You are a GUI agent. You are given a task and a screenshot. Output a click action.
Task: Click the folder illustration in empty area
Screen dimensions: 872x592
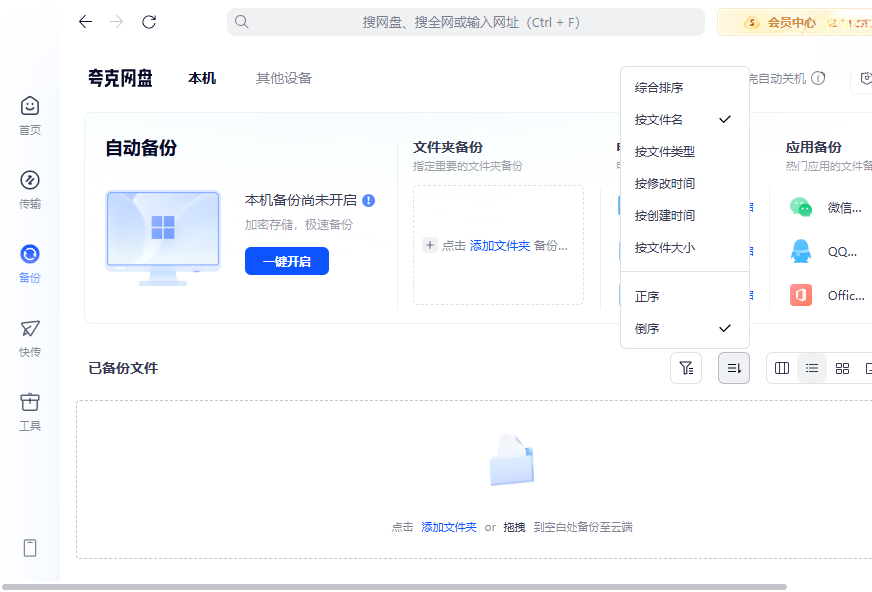click(x=512, y=461)
